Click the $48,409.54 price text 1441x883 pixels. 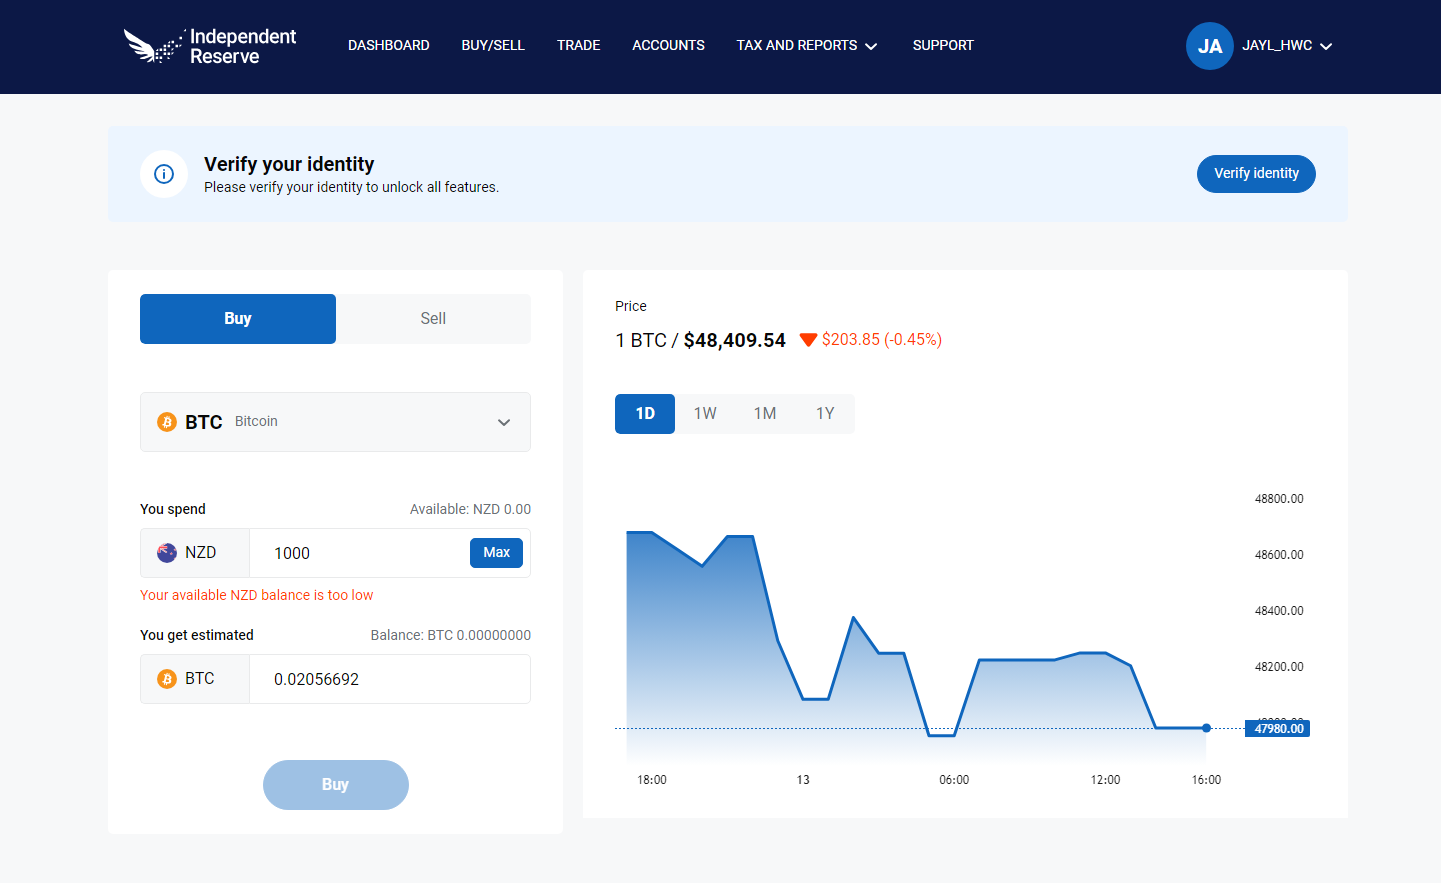click(x=734, y=340)
